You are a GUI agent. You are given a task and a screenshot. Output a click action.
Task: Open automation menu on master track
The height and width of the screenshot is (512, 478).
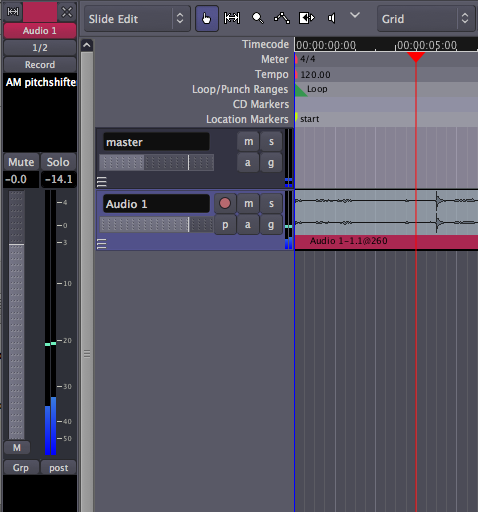coord(248,163)
